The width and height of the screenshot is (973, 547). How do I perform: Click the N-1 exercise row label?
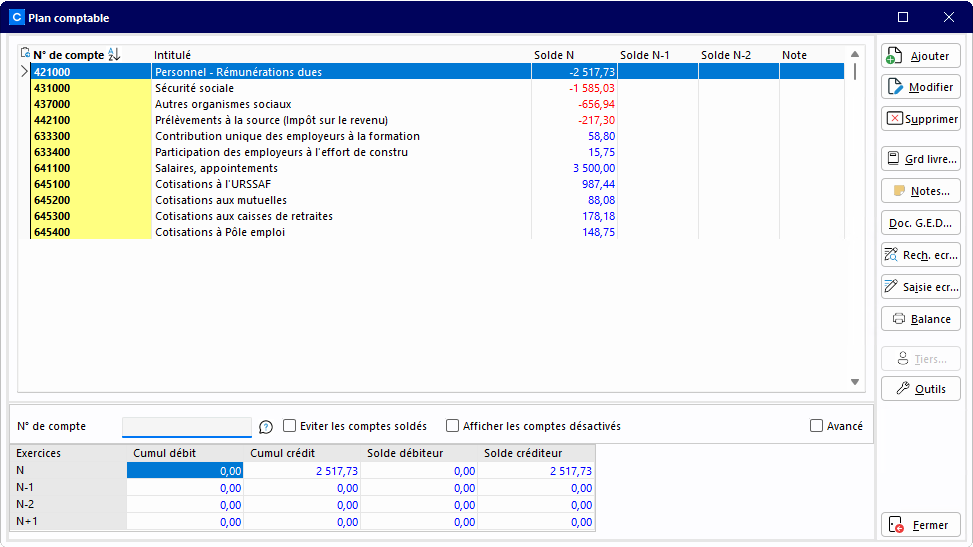25,487
